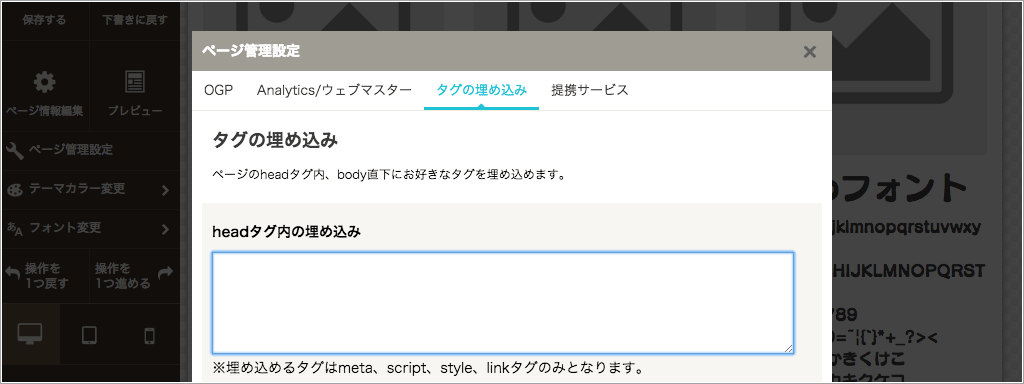Image resolution: width=1024 pixels, height=384 pixels.
Task: Expand the テーマカラー変更 chevron
Action: tap(165, 190)
